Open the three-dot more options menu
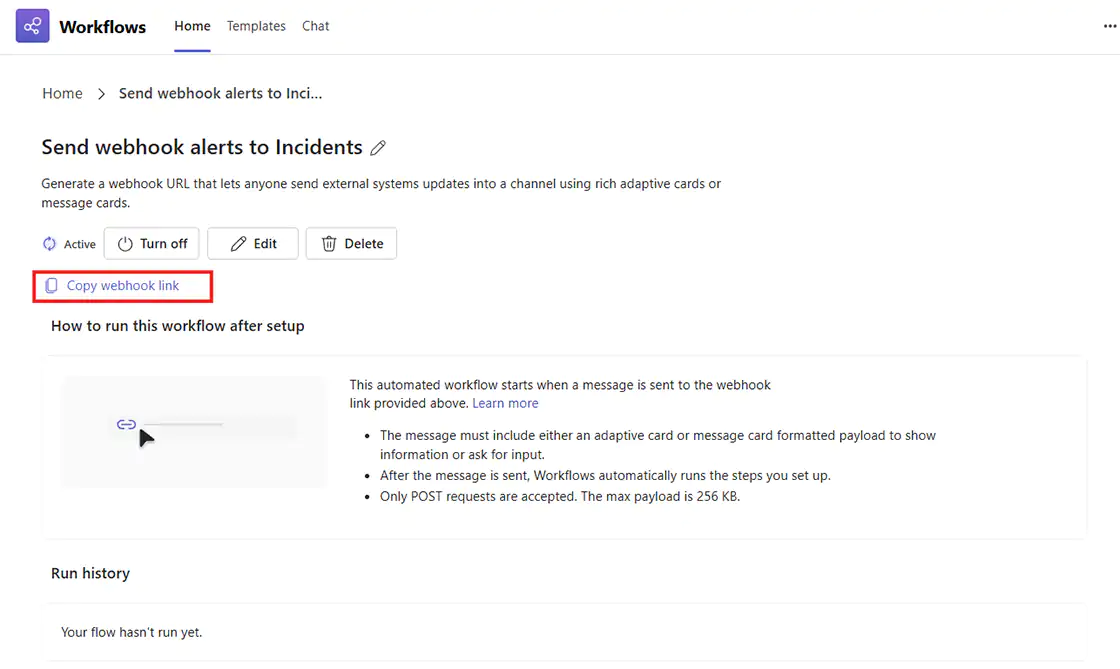This screenshot has height=669, width=1120. coord(1109,26)
